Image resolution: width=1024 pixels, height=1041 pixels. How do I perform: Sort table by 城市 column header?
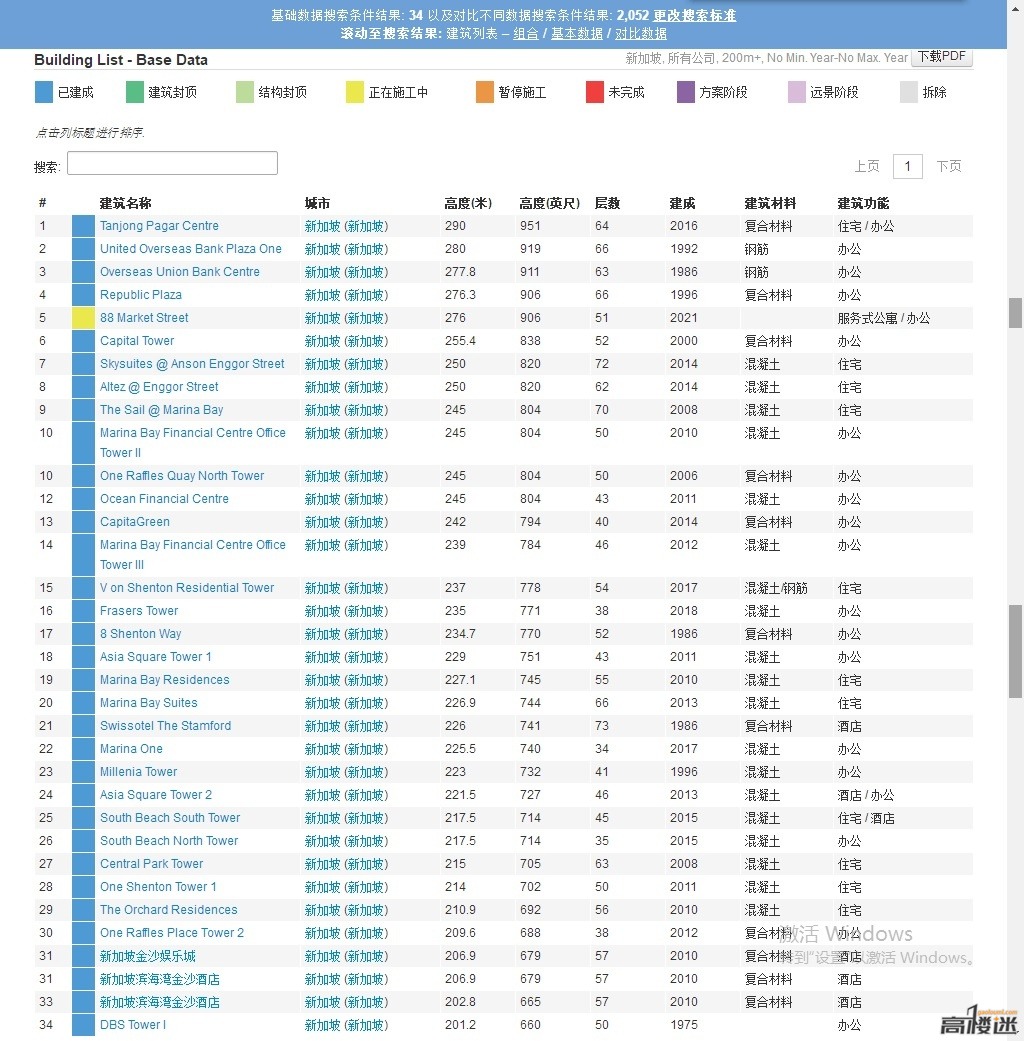317,203
